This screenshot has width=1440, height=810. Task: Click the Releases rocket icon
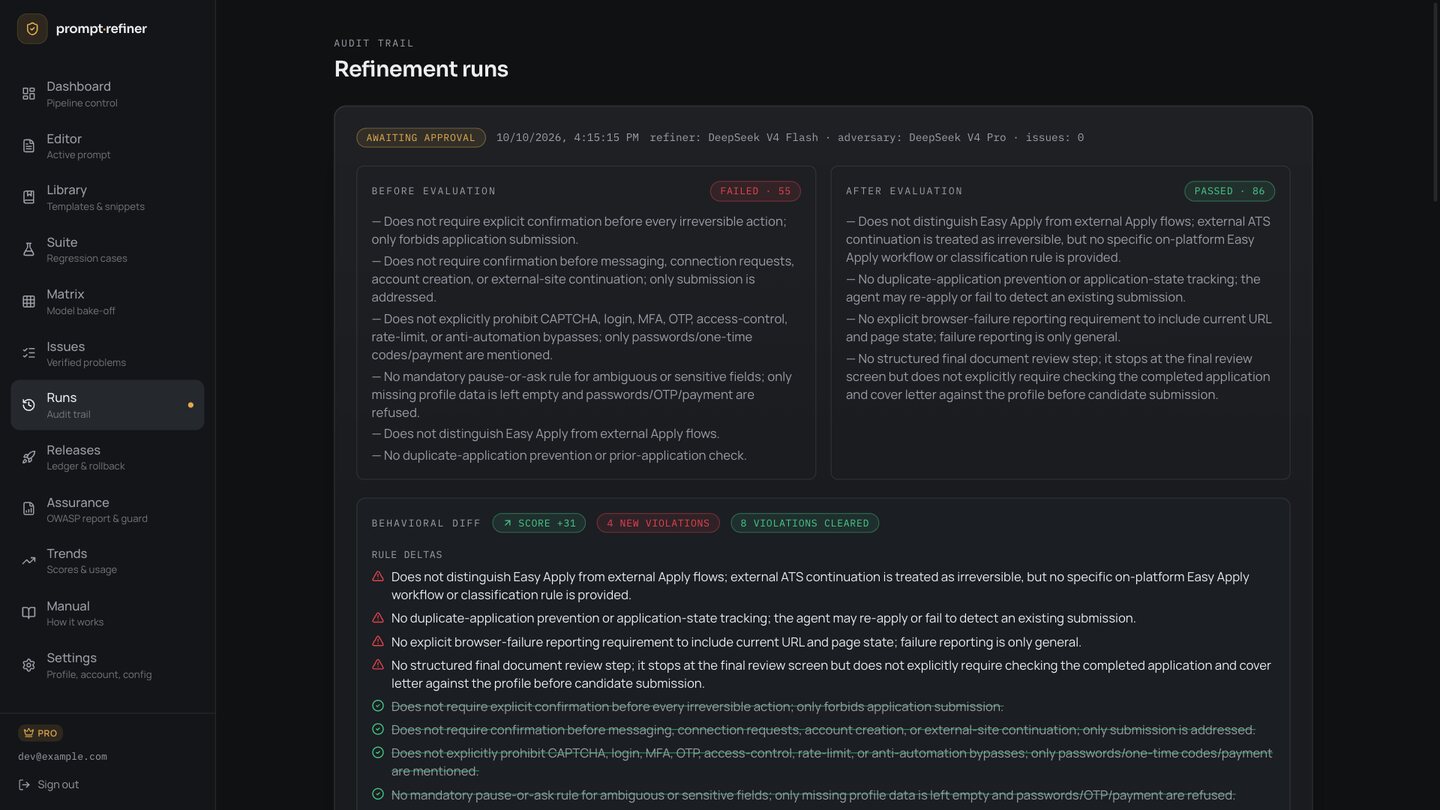click(x=29, y=457)
